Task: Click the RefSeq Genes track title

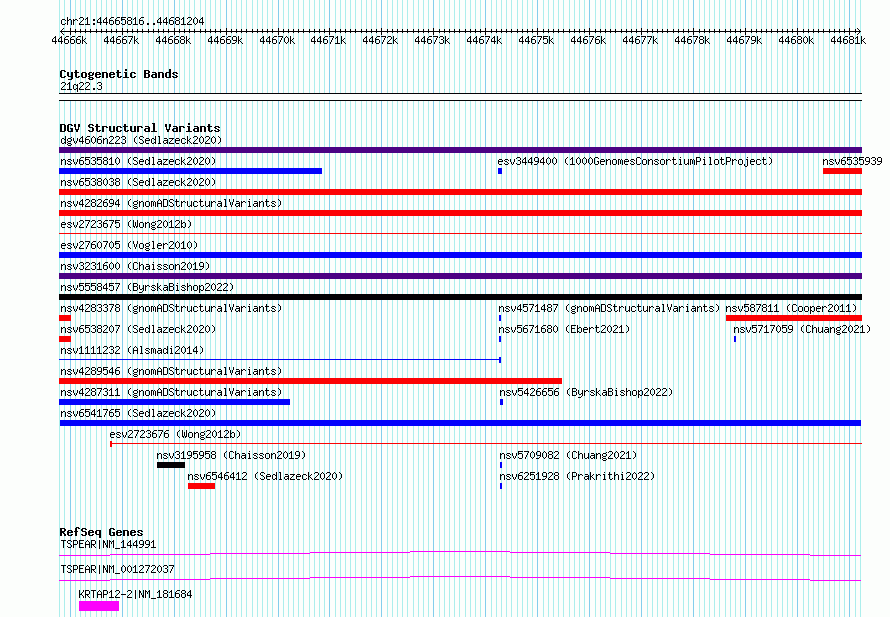Action: (101, 532)
